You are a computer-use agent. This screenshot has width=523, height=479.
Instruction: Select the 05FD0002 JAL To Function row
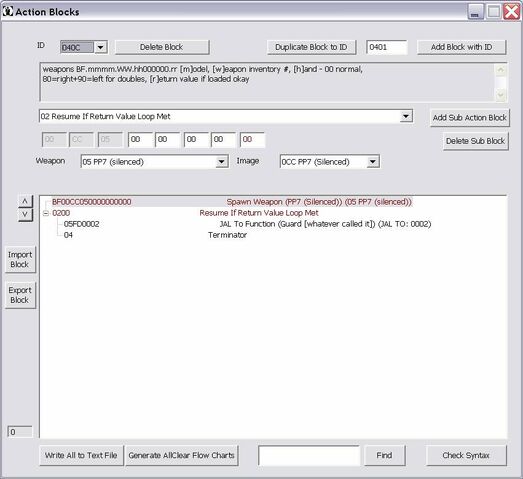click(x=247, y=224)
